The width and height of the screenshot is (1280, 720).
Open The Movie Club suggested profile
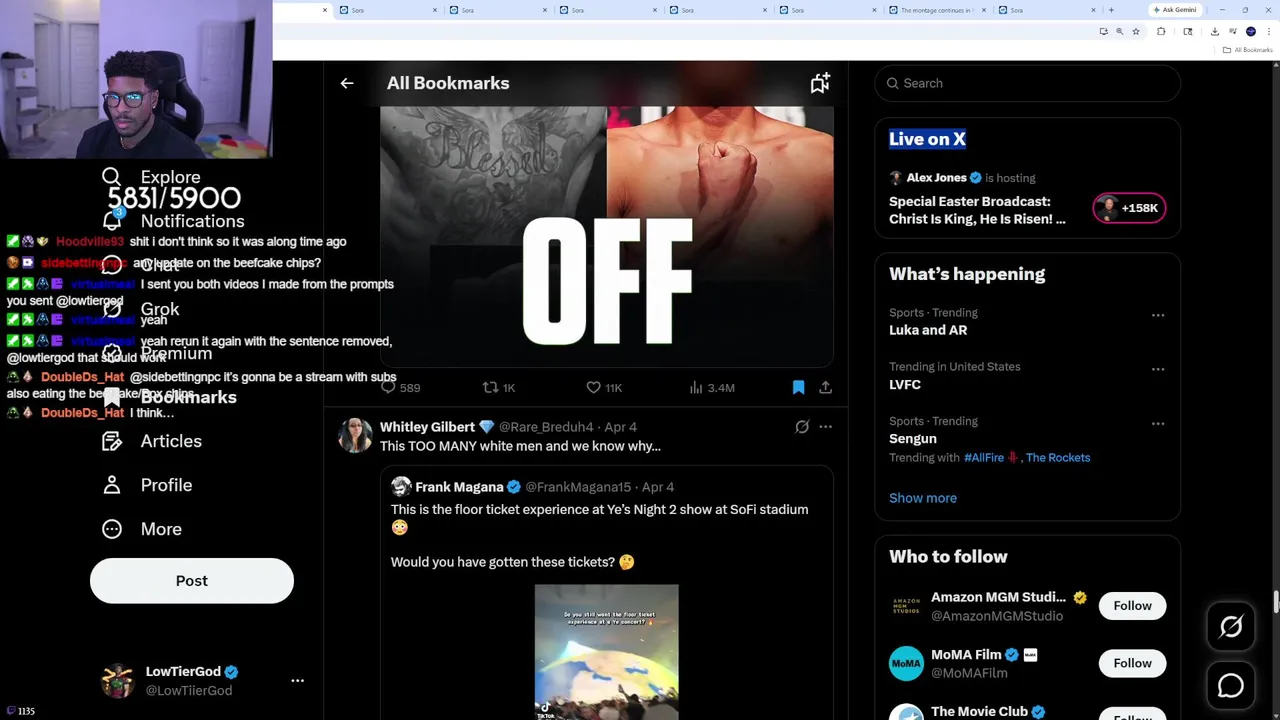(x=979, y=711)
